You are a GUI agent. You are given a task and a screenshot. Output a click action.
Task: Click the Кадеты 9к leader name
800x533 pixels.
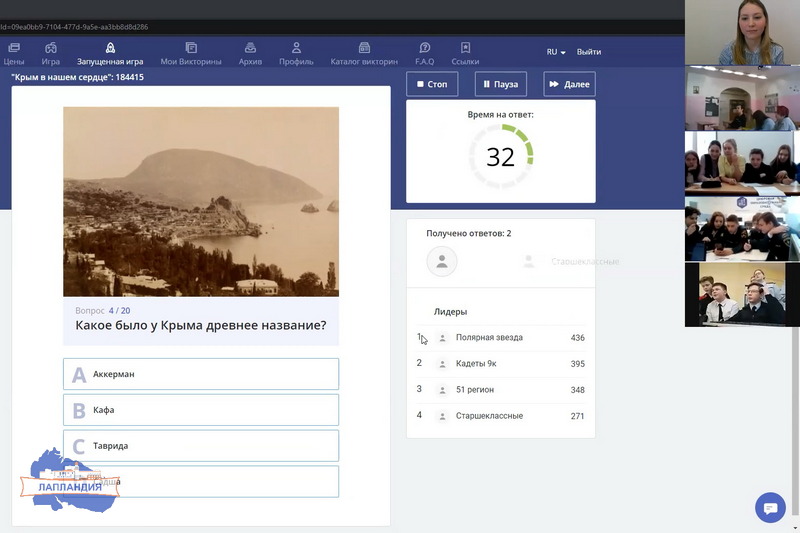coord(476,364)
